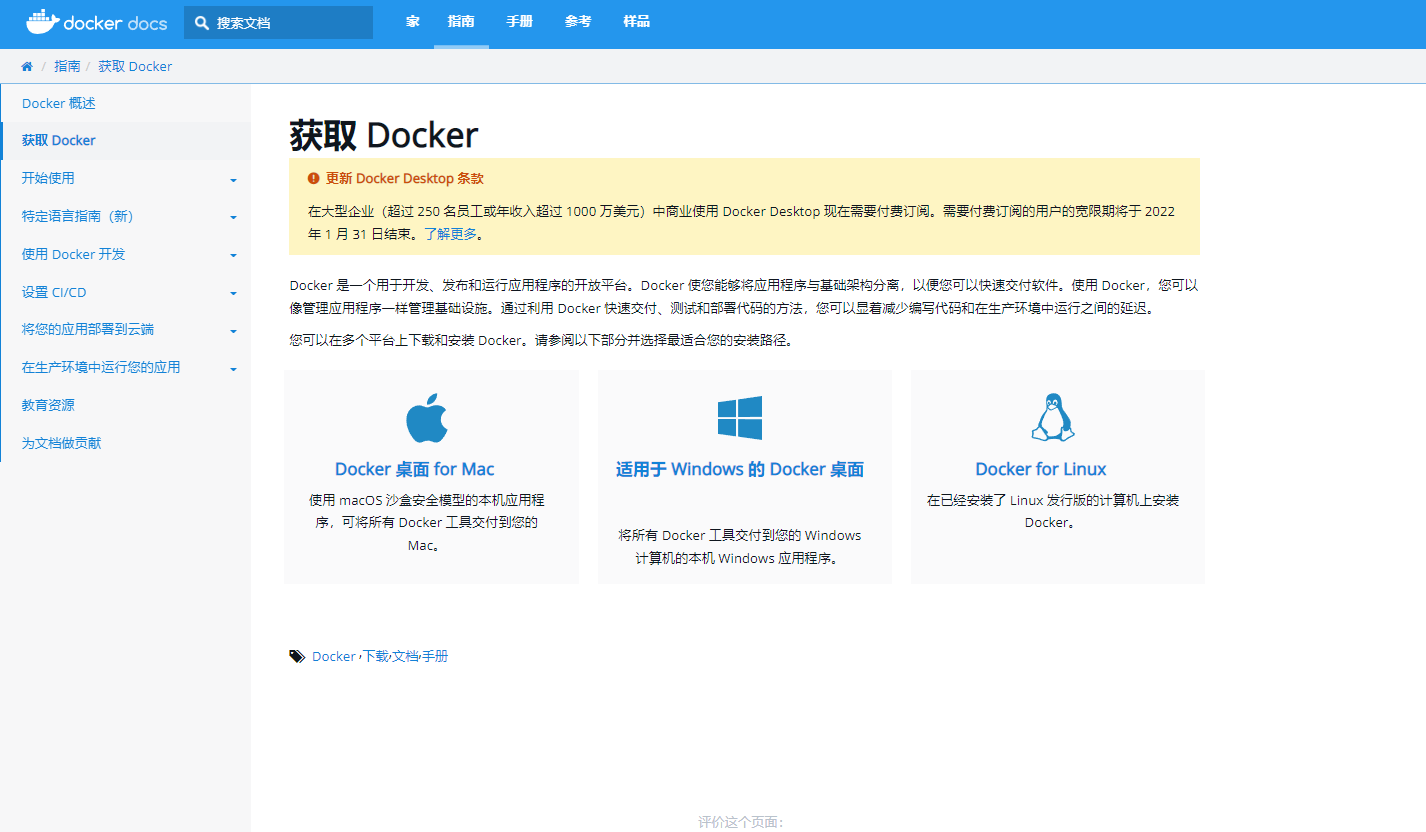This screenshot has width=1426, height=832.
Task: Open 在生产环境中运行您的应用 section
Action: coord(101,367)
